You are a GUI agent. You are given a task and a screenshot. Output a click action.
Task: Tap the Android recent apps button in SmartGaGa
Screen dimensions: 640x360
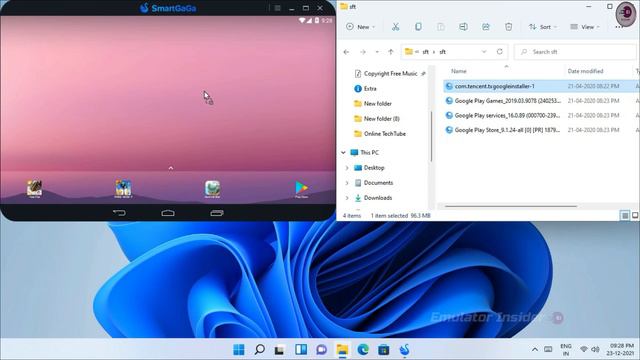coord(217,213)
